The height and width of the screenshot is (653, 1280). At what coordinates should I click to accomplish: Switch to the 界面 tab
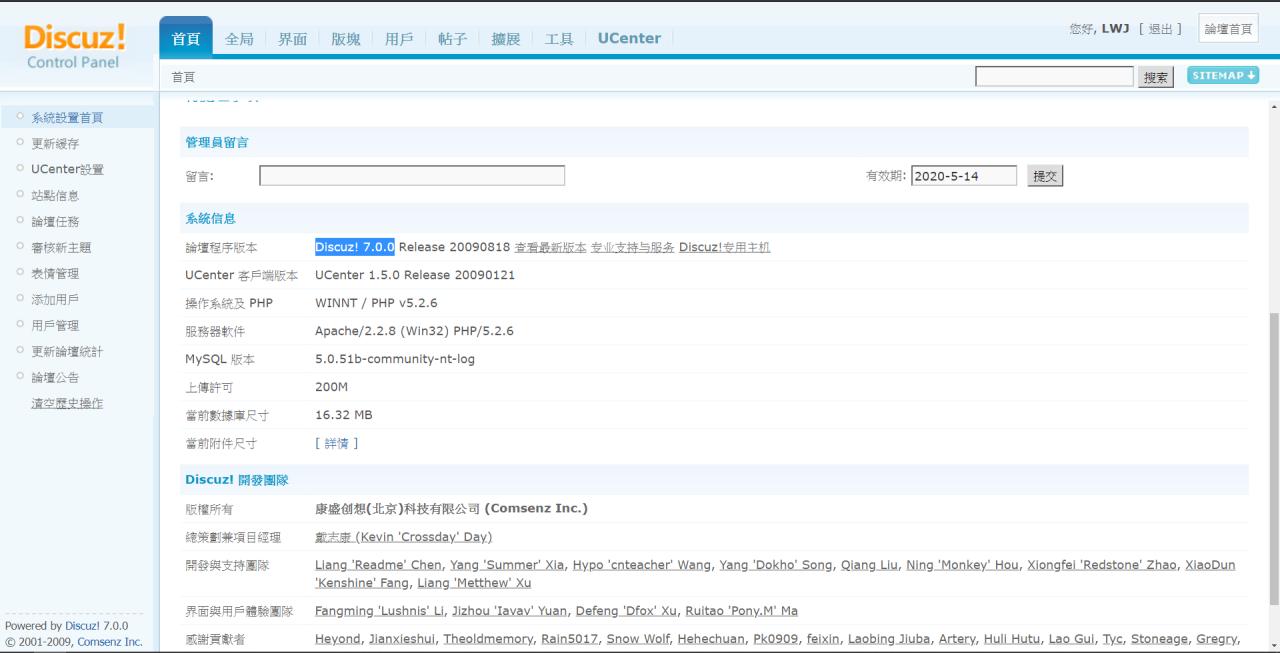tap(292, 39)
